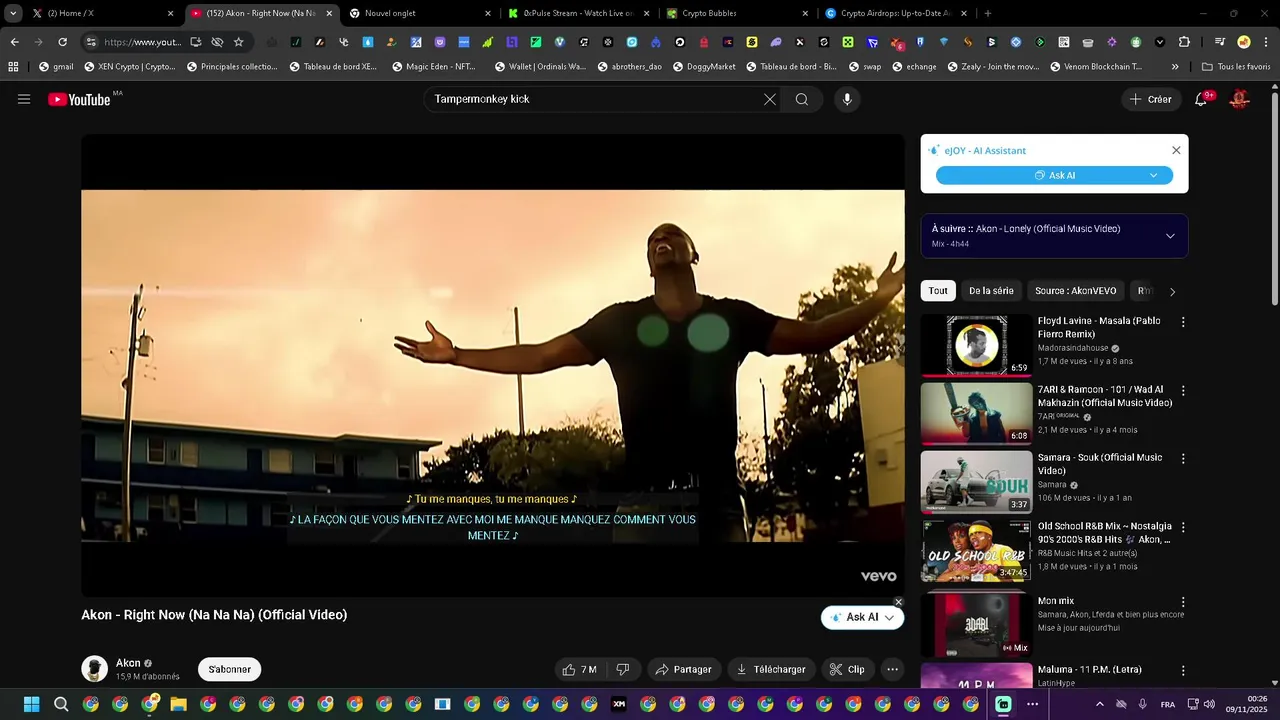Select the Tout filter chip
Image resolution: width=1280 pixels, height=720 pixels.
(x=938, y=291)
